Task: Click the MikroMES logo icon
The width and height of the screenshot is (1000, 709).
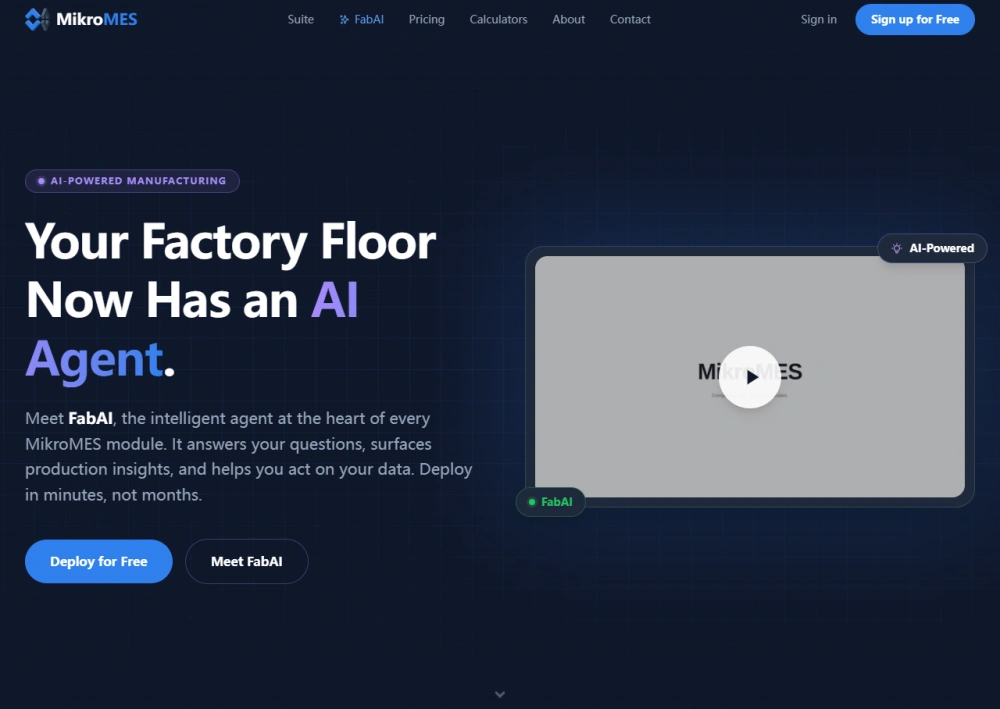Action: [37, 19]
